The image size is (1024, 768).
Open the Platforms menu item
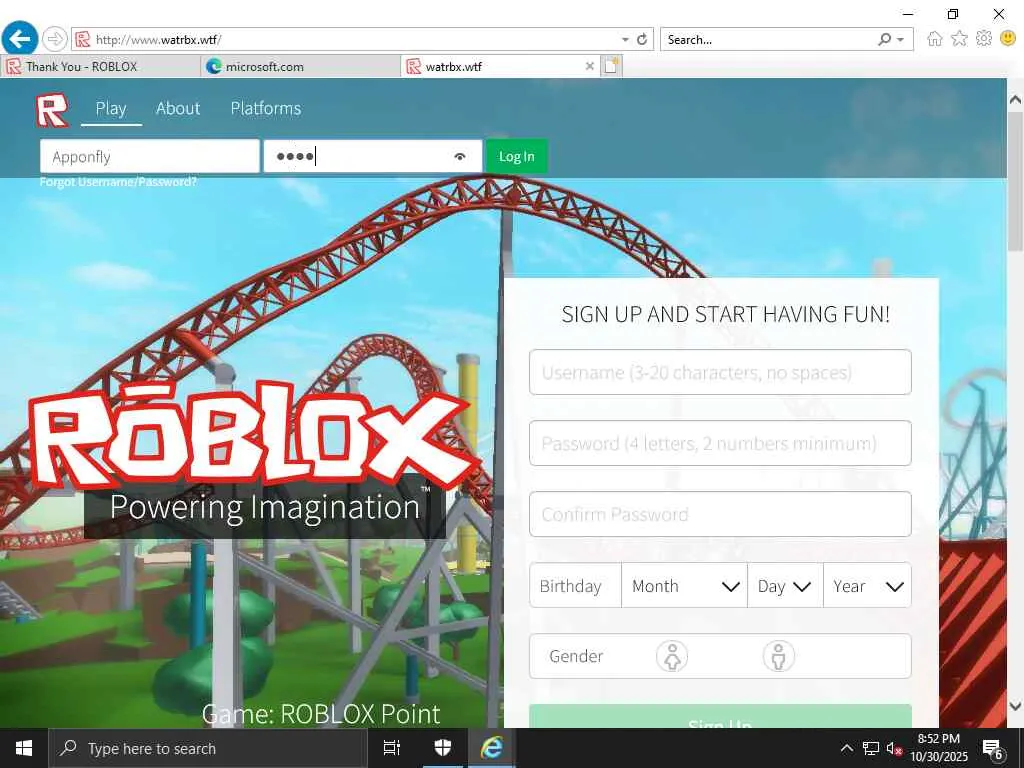[x=266, y=108]
